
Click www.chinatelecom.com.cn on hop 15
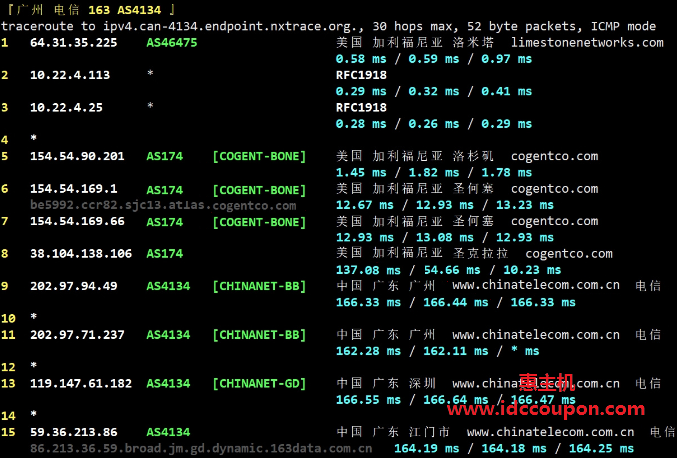[x=550, y=432]
